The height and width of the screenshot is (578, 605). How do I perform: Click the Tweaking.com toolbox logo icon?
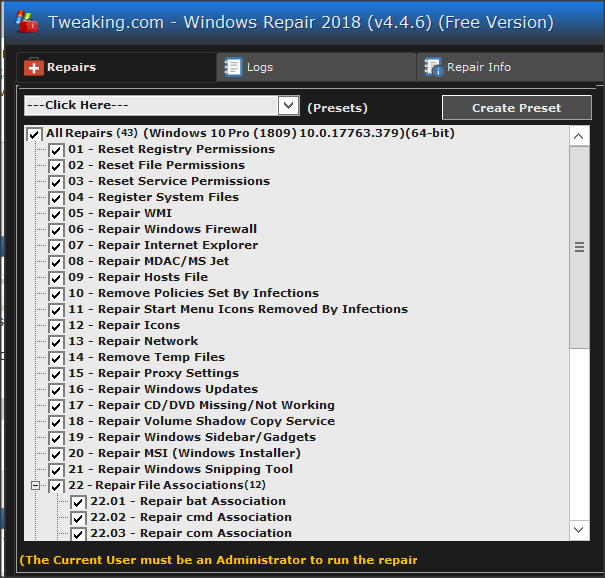coord(27,22)
